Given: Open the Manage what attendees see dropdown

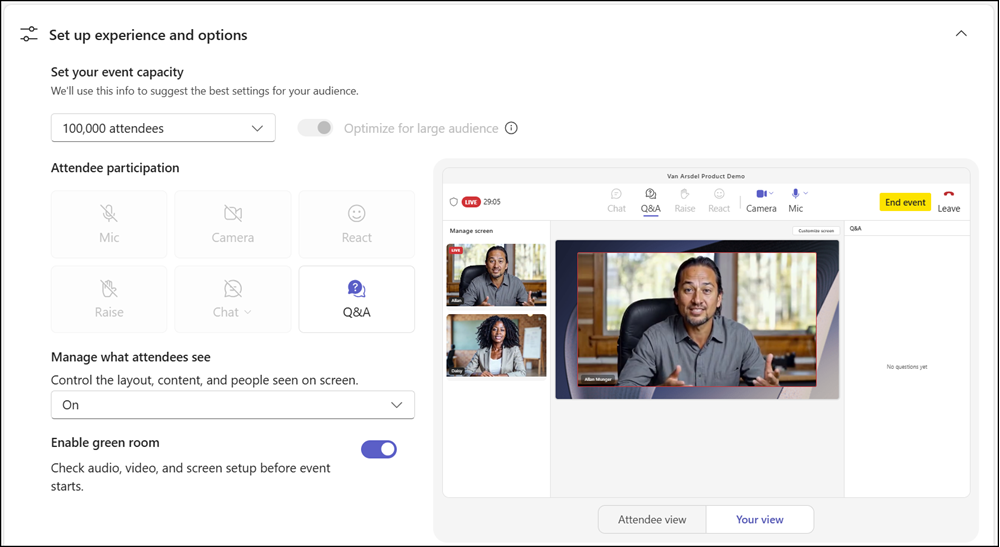Looking at the screenshot, I should [x=233, y=405].
